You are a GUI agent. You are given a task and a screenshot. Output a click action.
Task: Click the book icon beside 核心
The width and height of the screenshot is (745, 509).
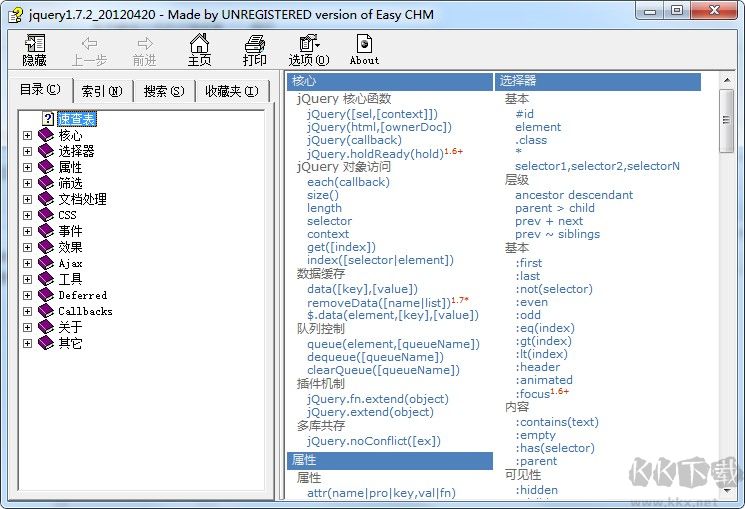[x=46, y=135]
